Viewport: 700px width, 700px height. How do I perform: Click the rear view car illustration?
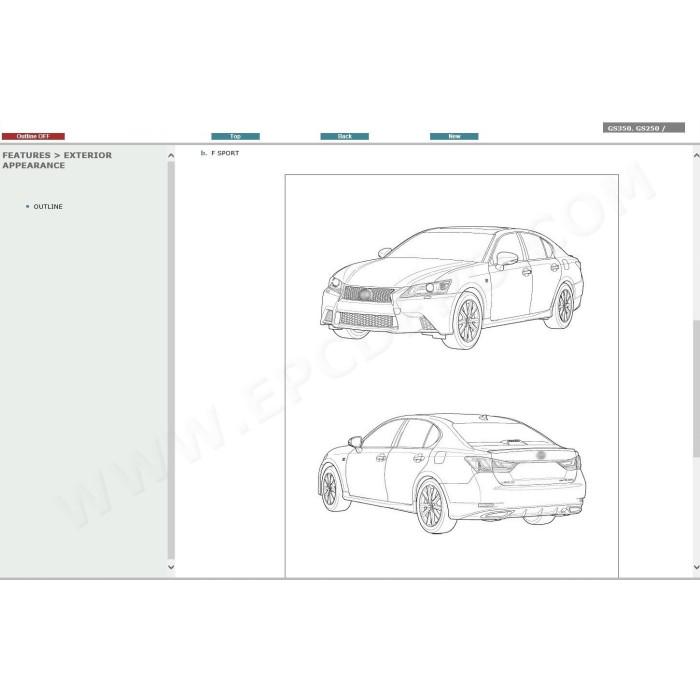click(x=452, y=473)
